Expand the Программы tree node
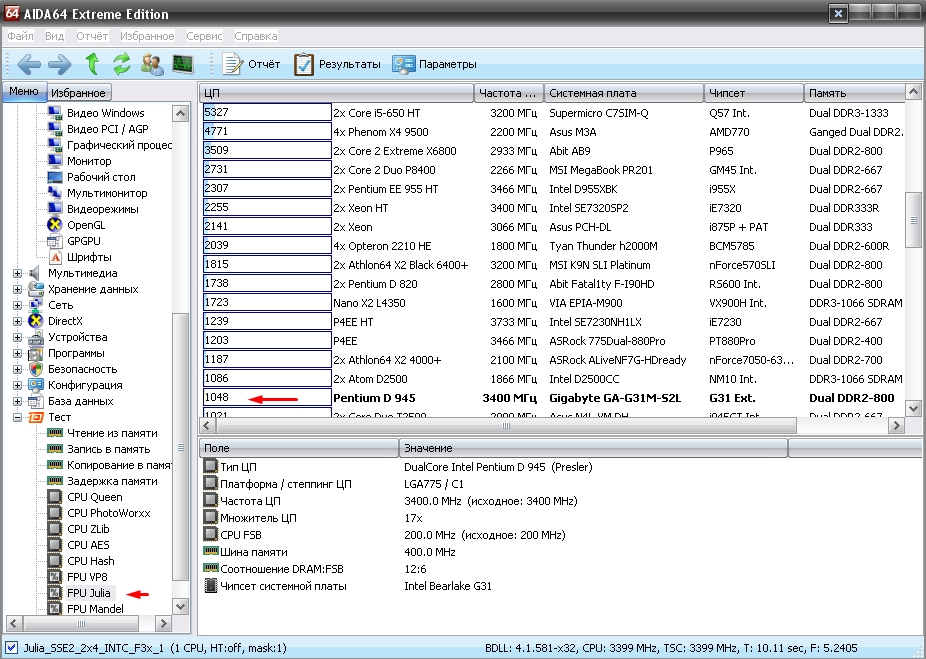 (x=17, y=353)
